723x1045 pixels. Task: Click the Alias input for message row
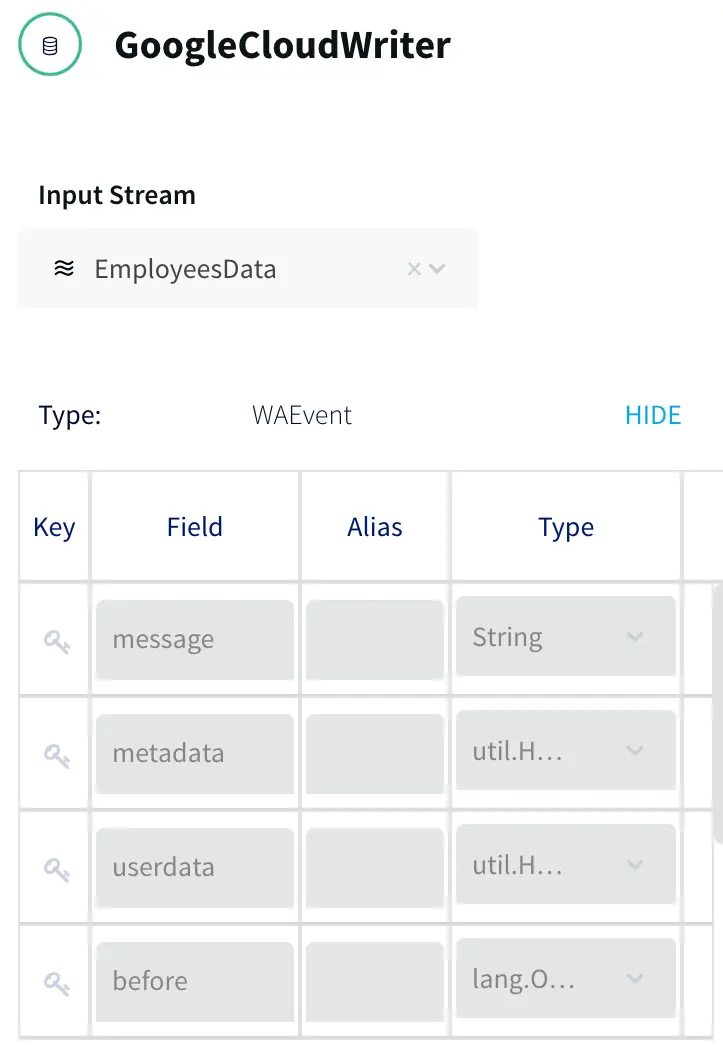[375, 640]
